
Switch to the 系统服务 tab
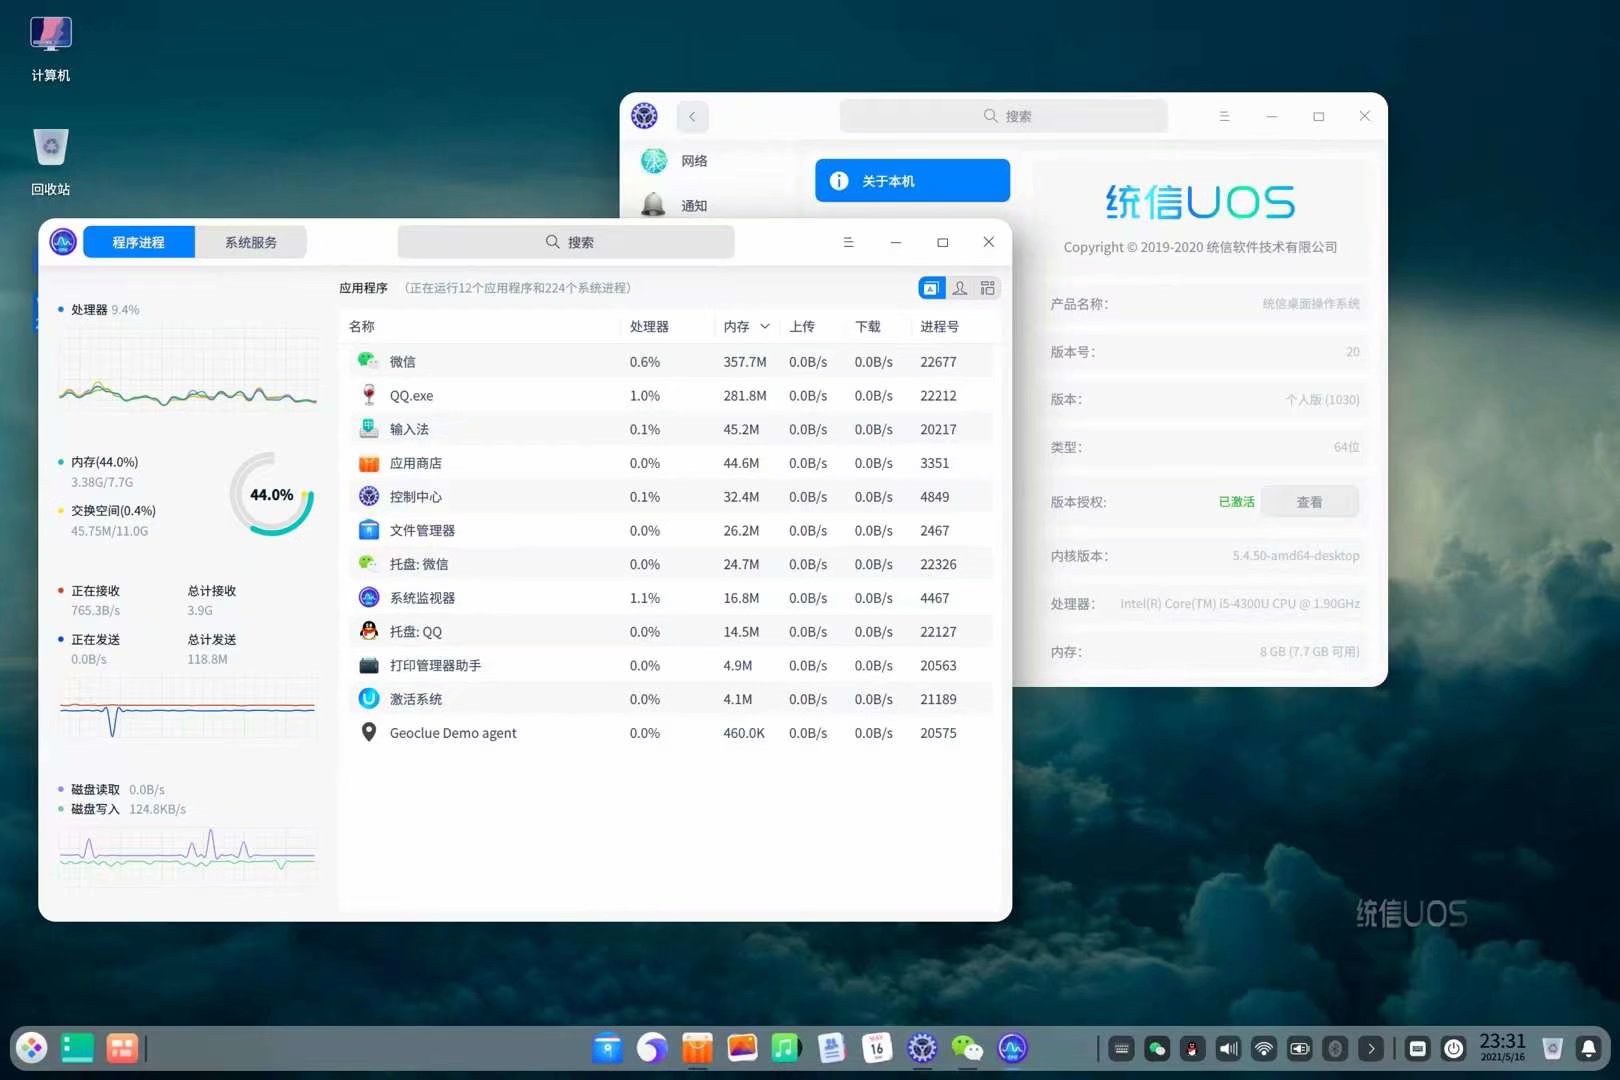tap(251, 242)
